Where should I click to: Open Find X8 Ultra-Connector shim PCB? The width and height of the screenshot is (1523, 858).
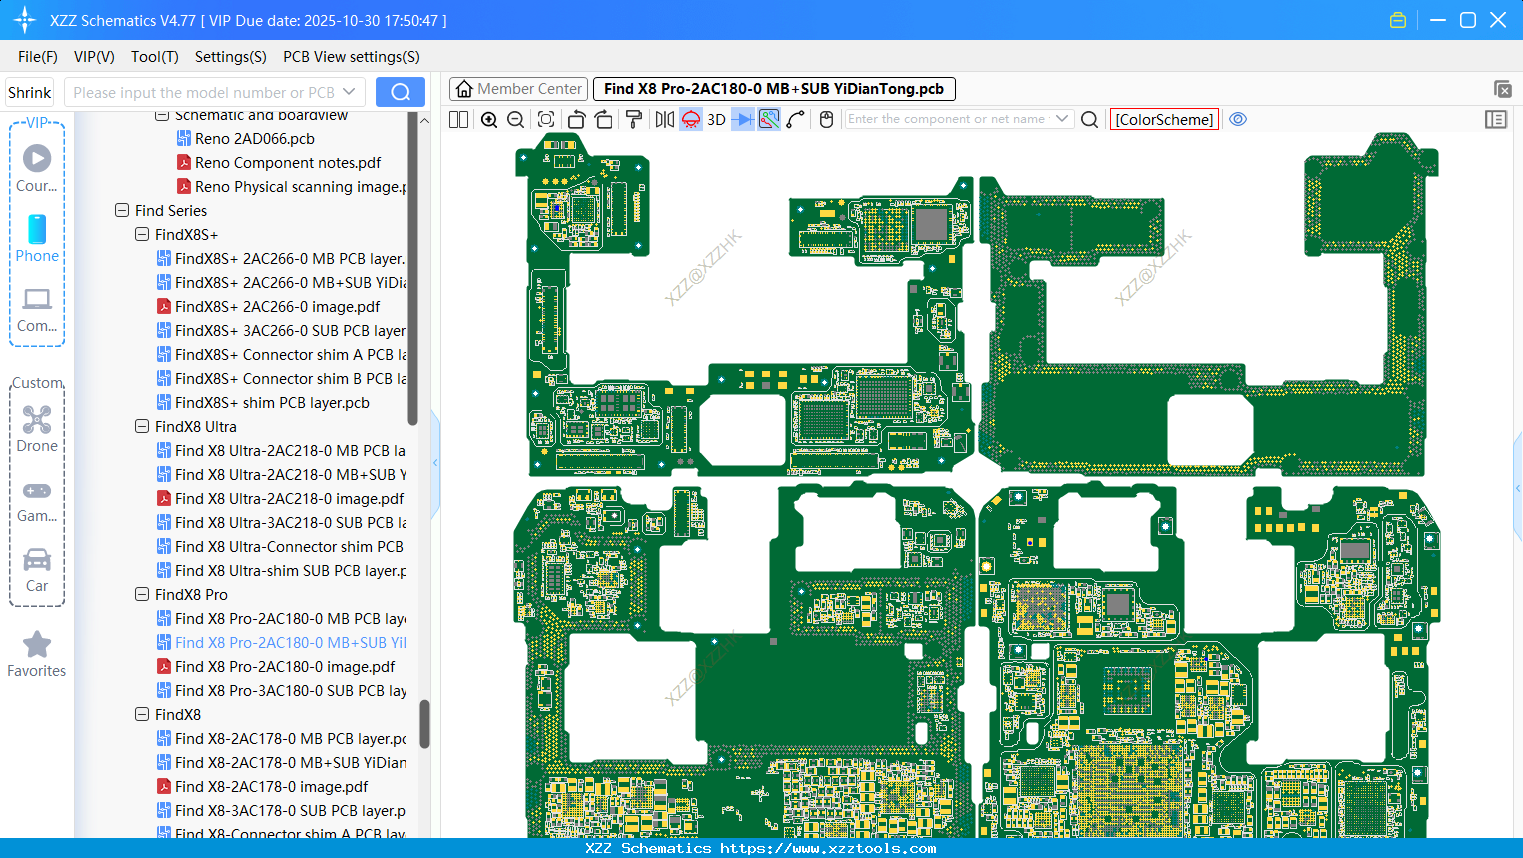pos(280,547)
